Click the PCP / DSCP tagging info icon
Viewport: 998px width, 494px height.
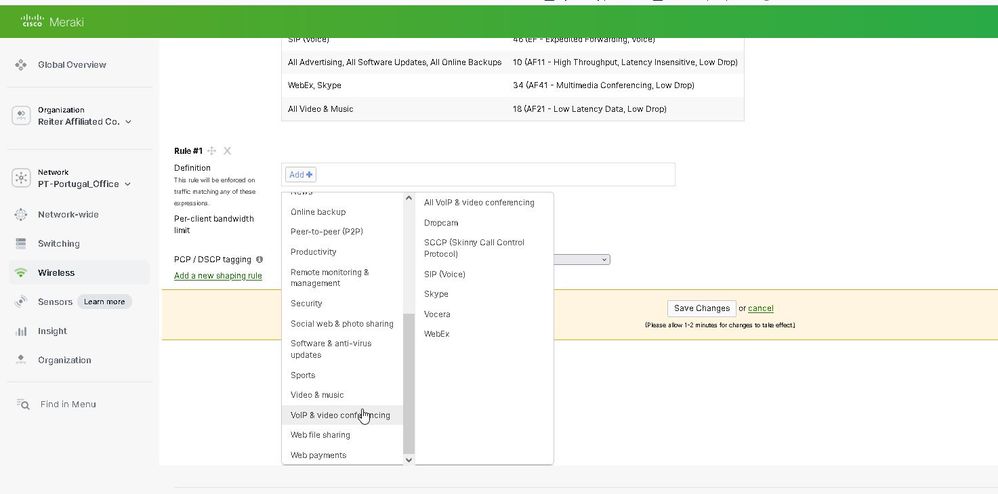(x=260, y=260)
